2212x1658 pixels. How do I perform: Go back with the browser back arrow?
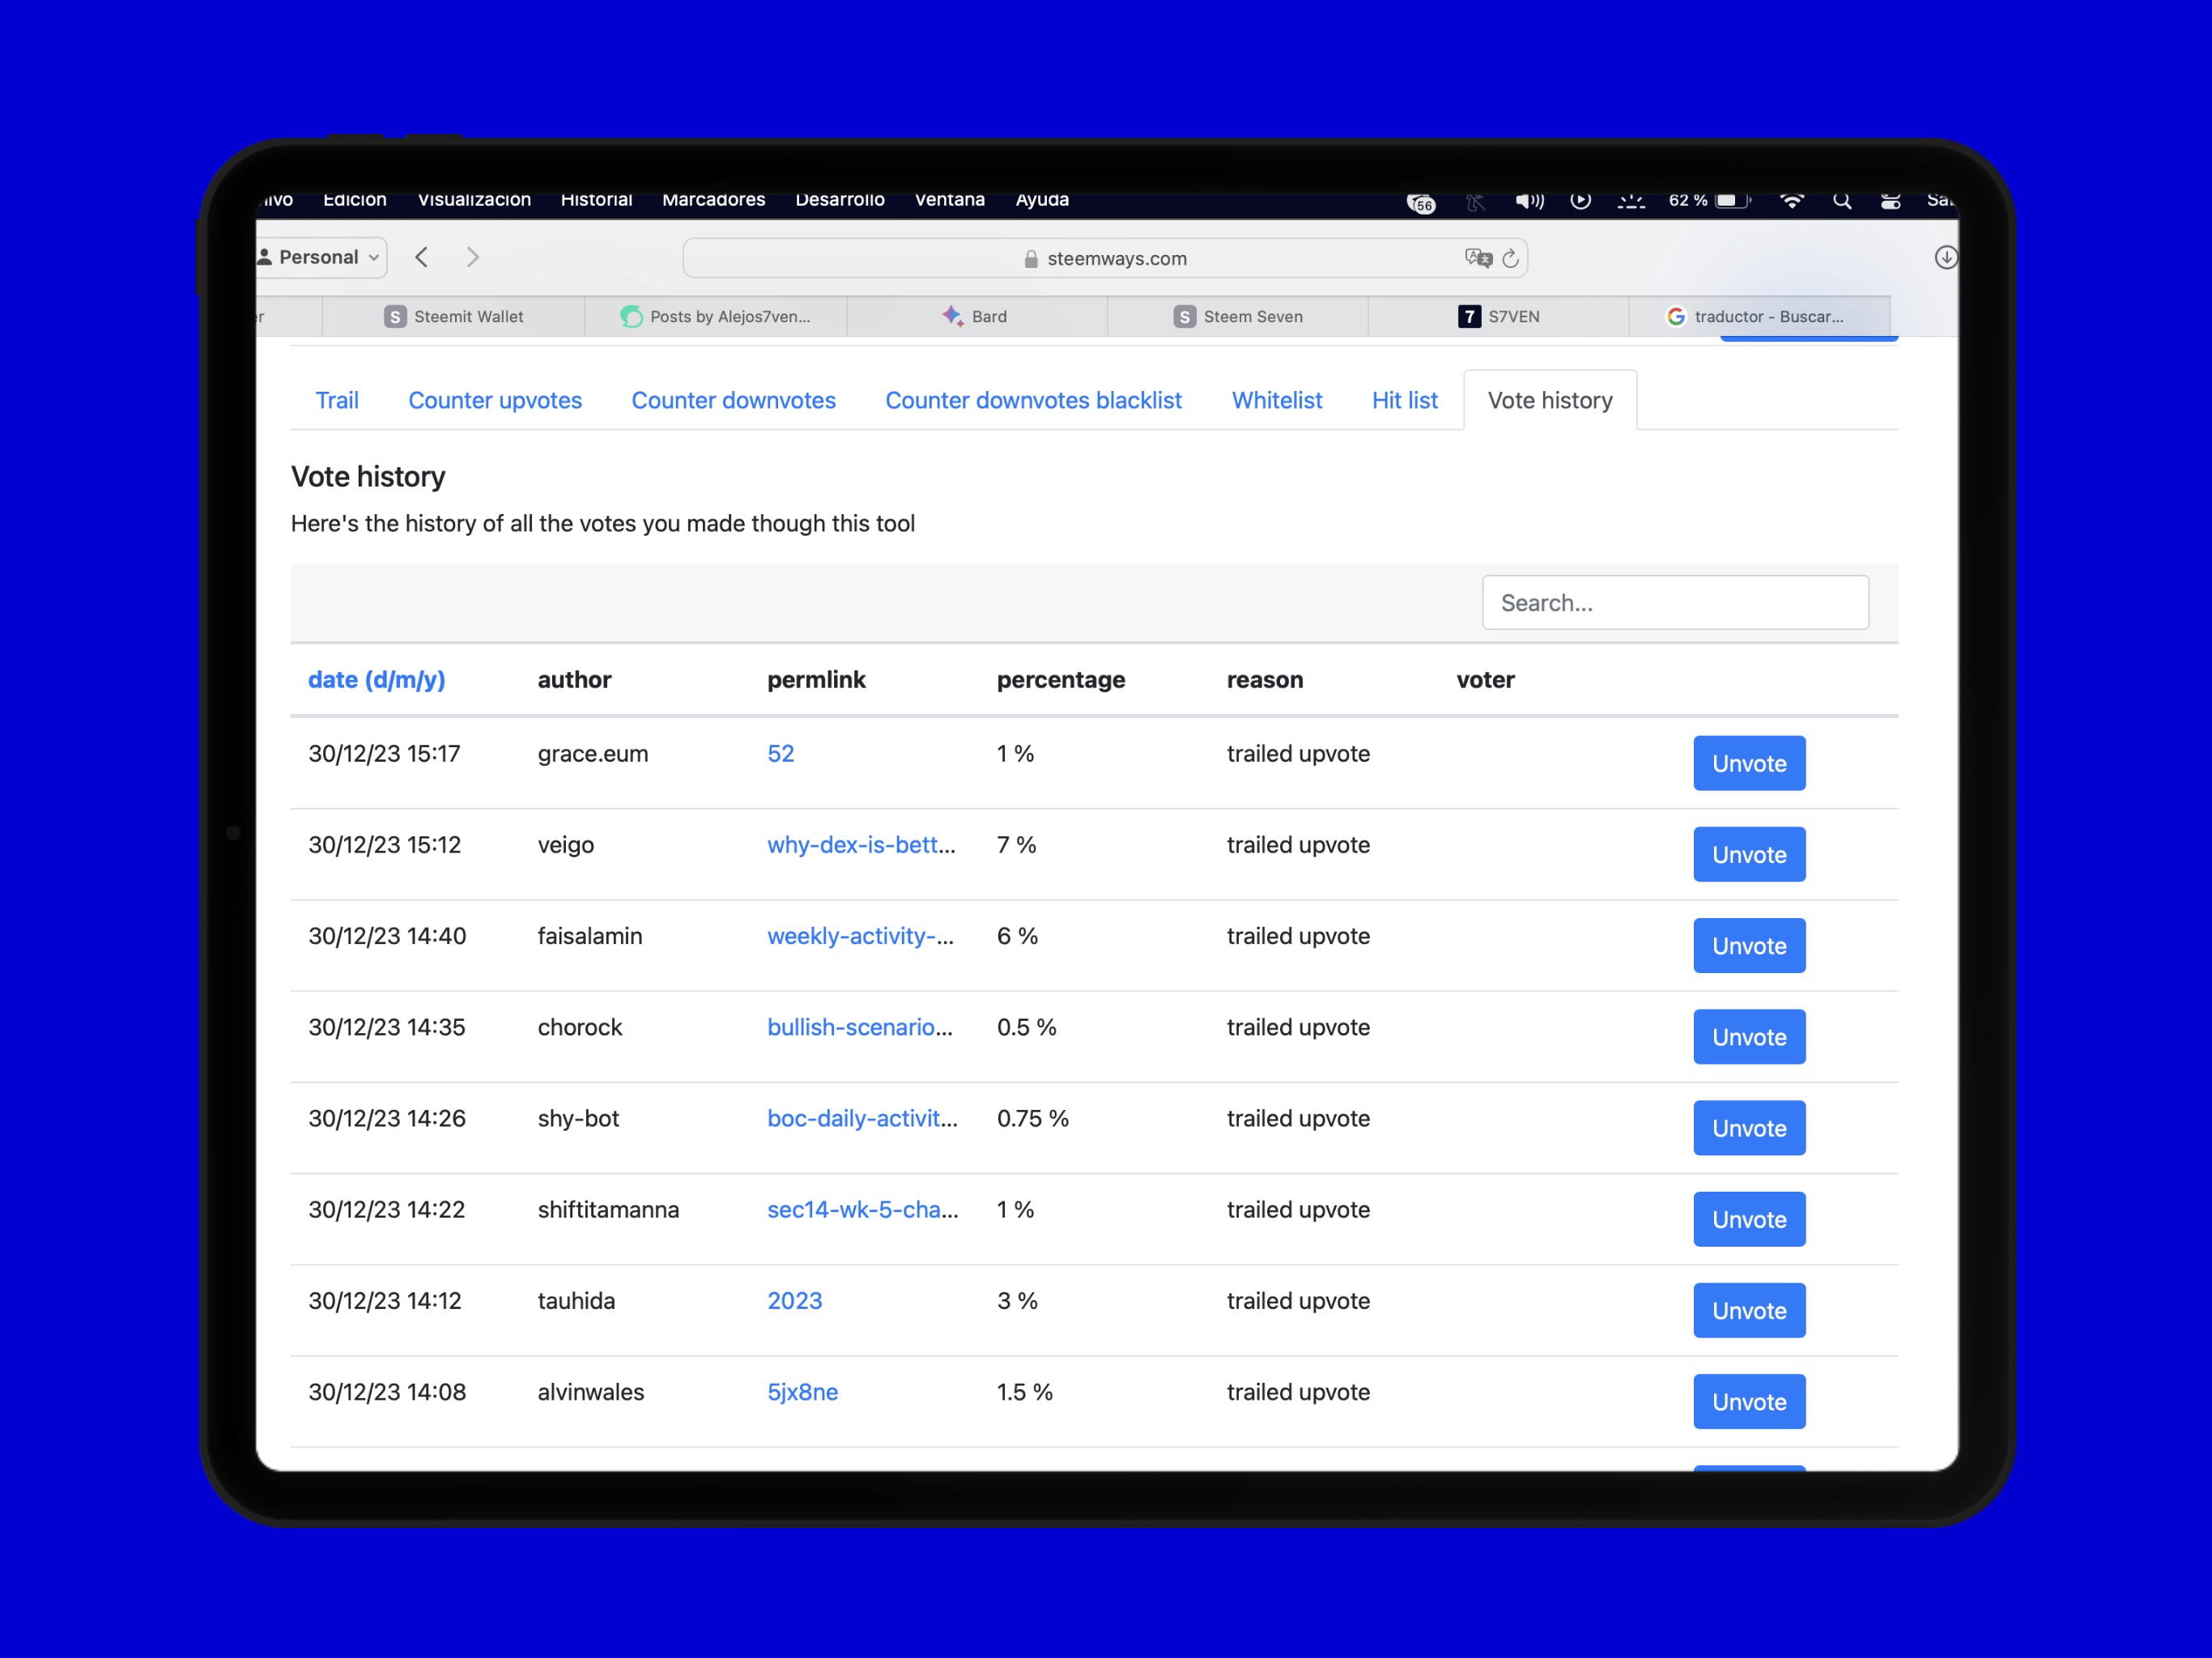click(422, 257)
